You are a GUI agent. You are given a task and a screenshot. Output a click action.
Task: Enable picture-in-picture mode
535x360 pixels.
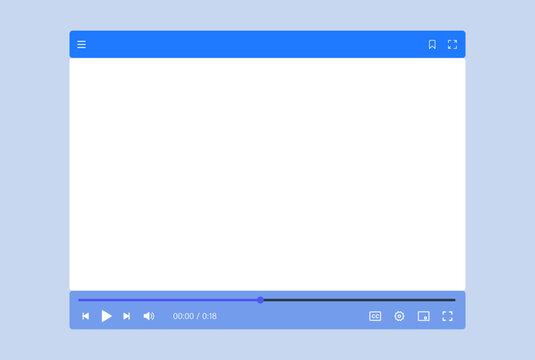pos(423,316)
